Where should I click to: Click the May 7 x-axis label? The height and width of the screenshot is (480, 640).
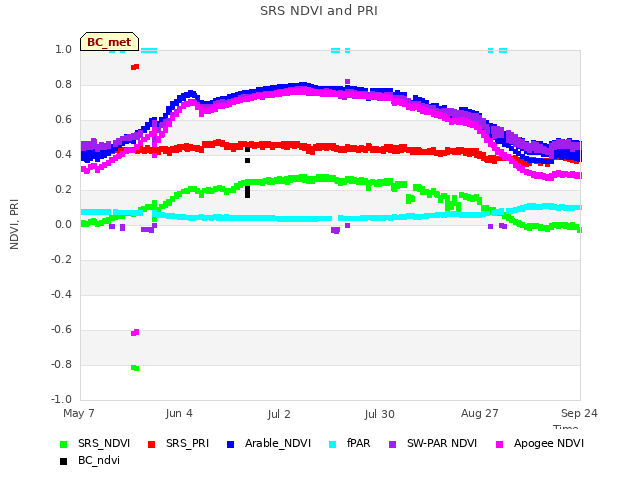[79, 413]
